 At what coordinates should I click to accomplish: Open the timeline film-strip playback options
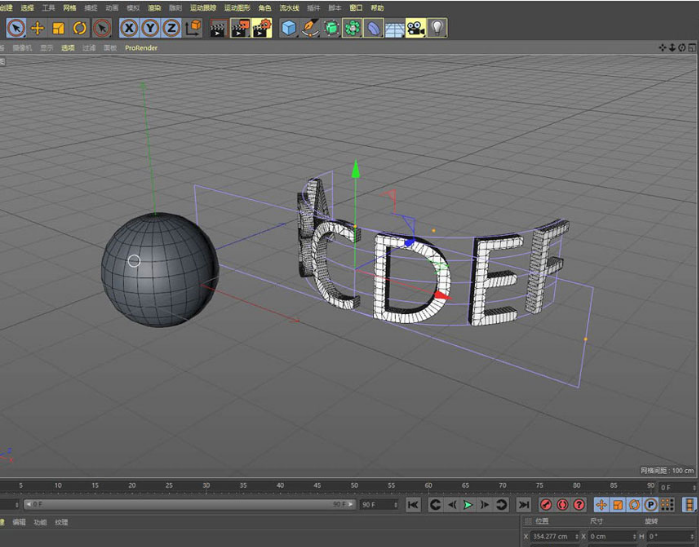pos(690,505)
